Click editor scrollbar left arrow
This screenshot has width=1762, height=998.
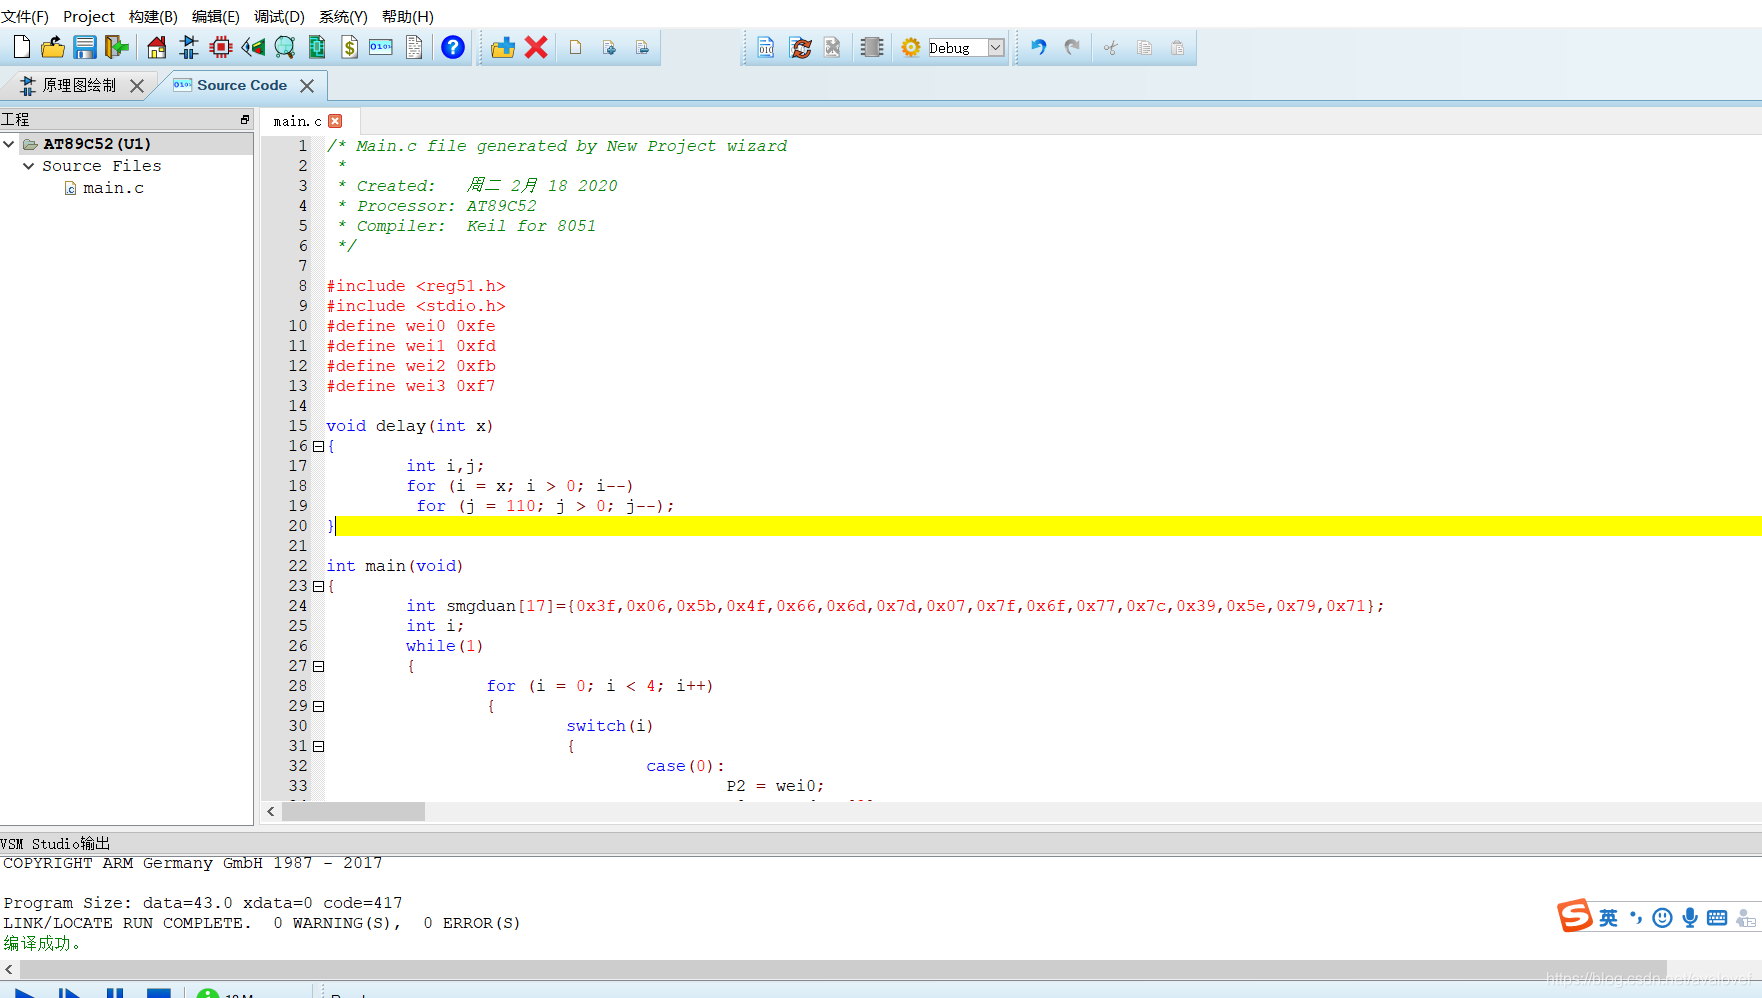coord(271,812)
